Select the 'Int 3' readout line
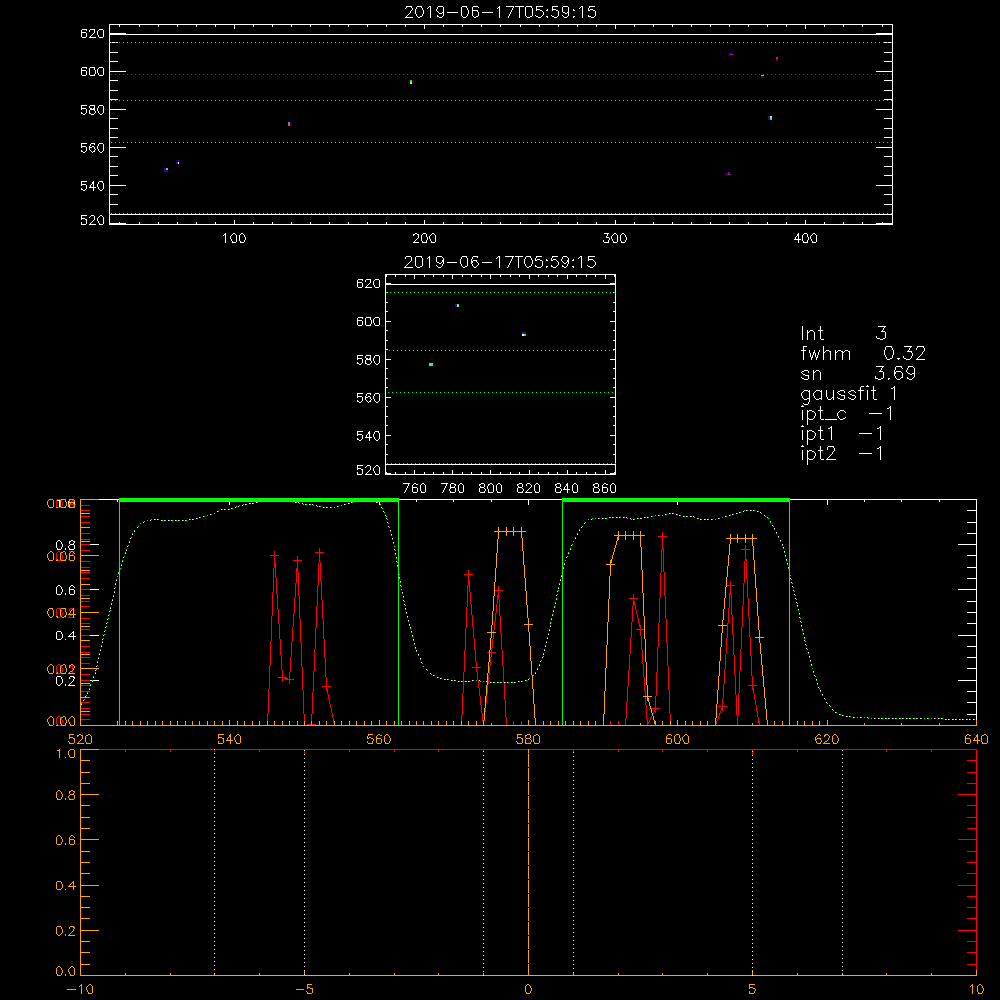Screen dimensions: 1000x1000 [844, 334]
